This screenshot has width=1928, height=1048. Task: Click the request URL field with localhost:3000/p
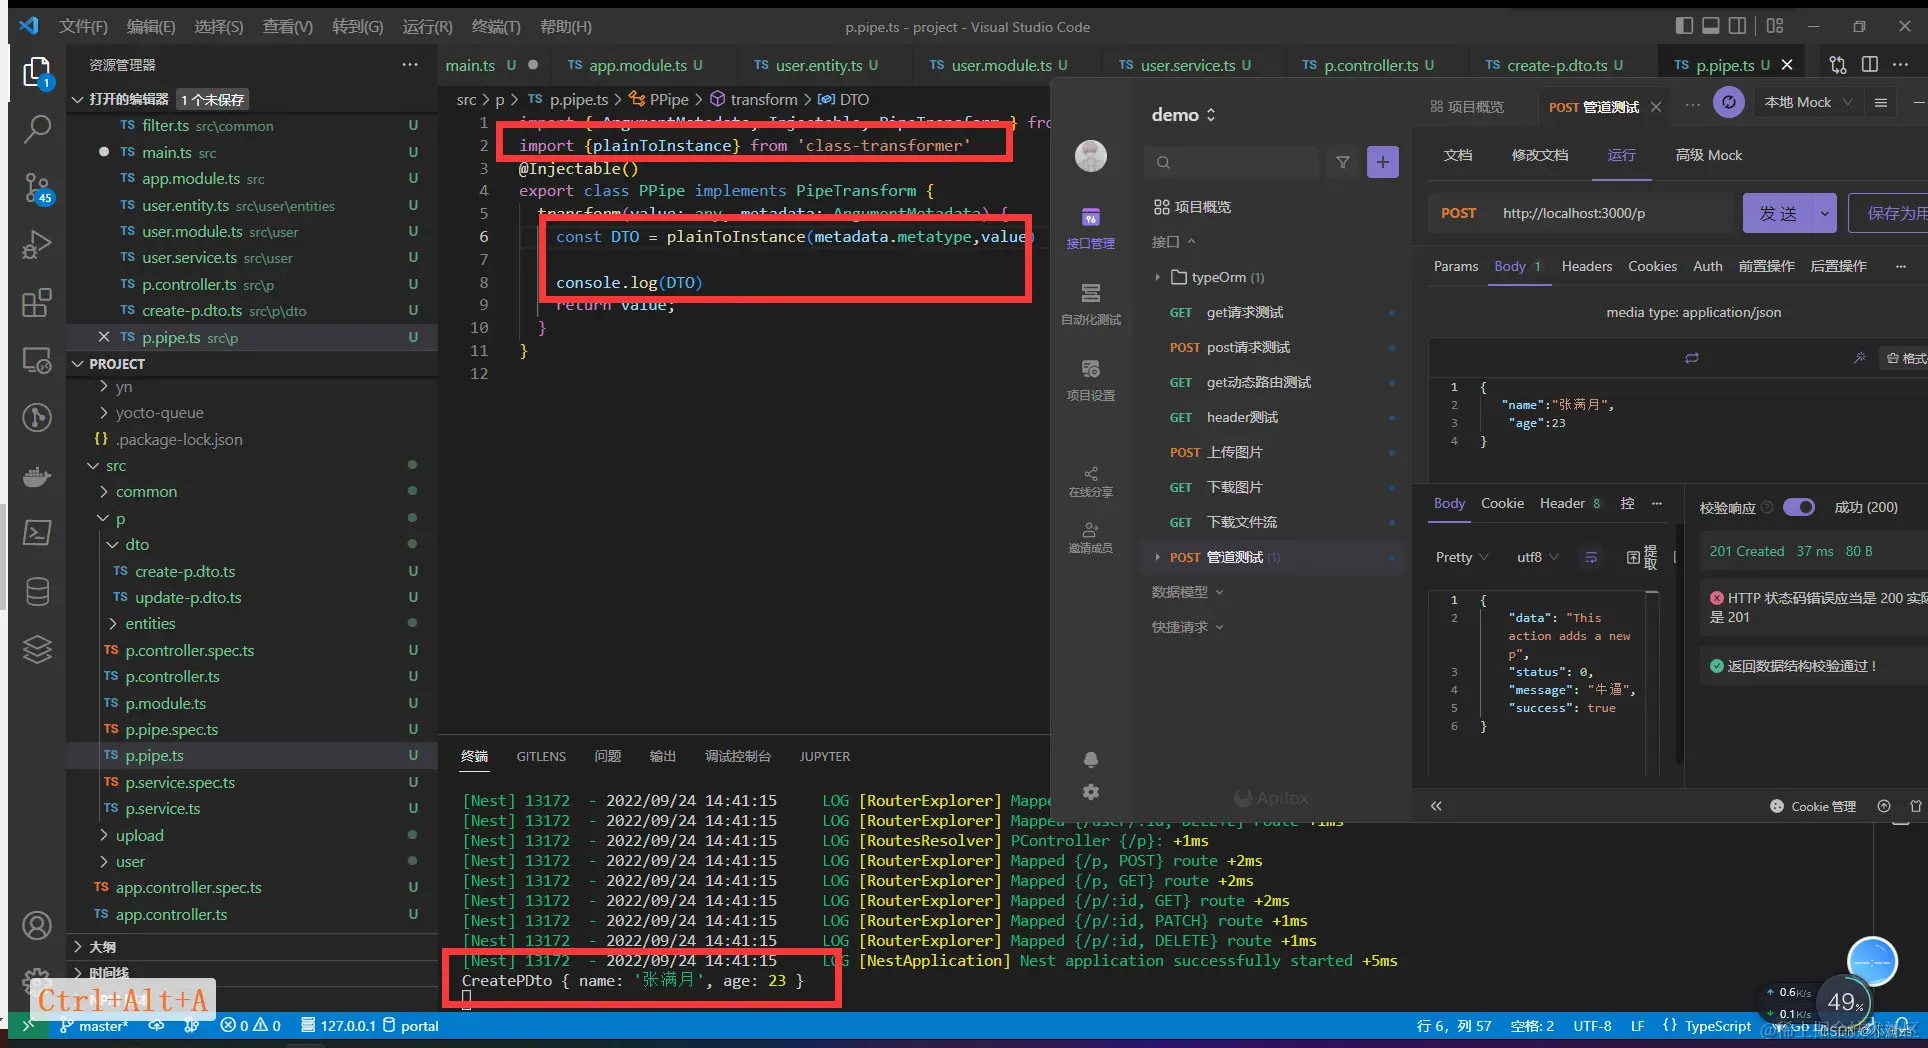point(1612,213)
